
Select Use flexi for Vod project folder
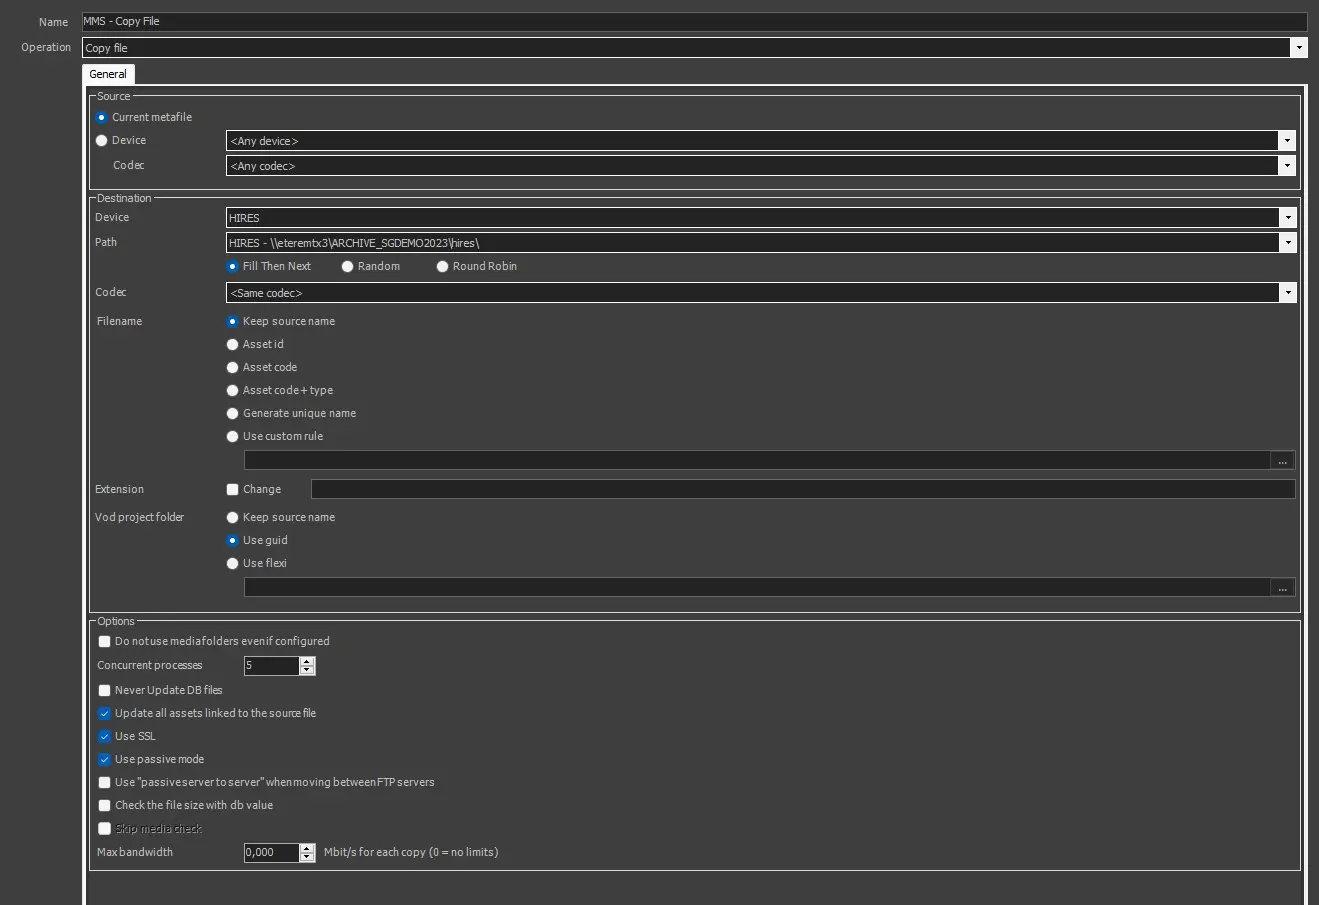(233, 564)
